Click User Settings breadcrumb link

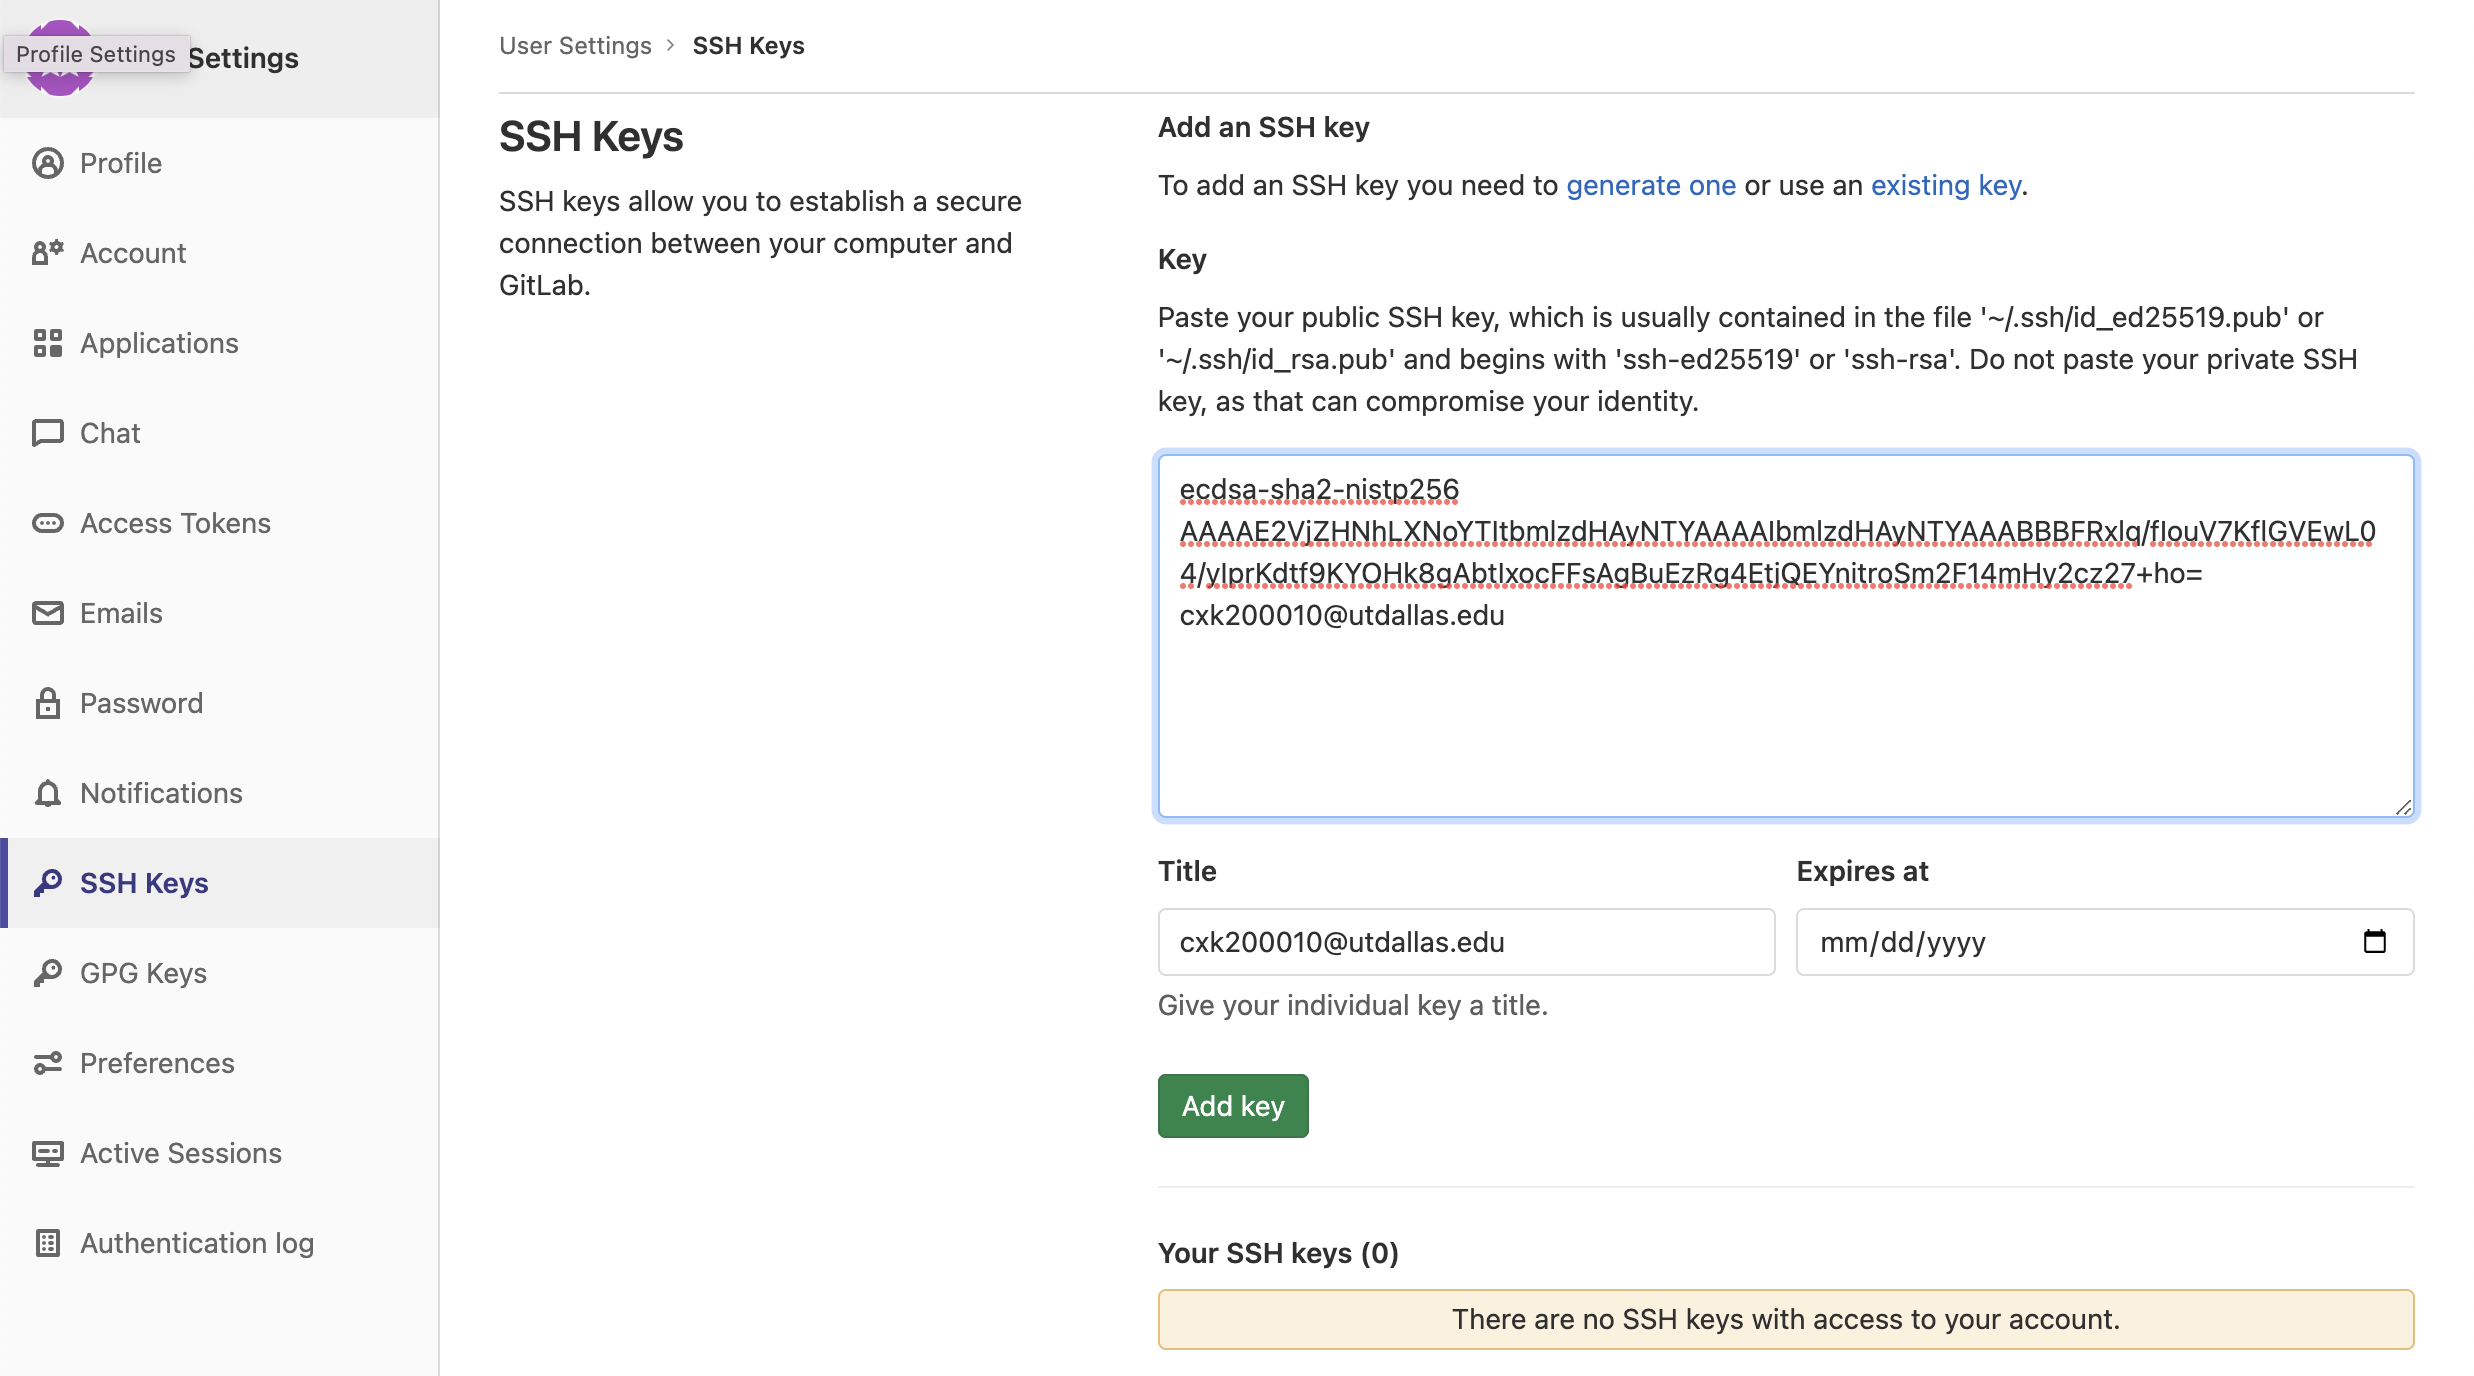coord(575,46)
